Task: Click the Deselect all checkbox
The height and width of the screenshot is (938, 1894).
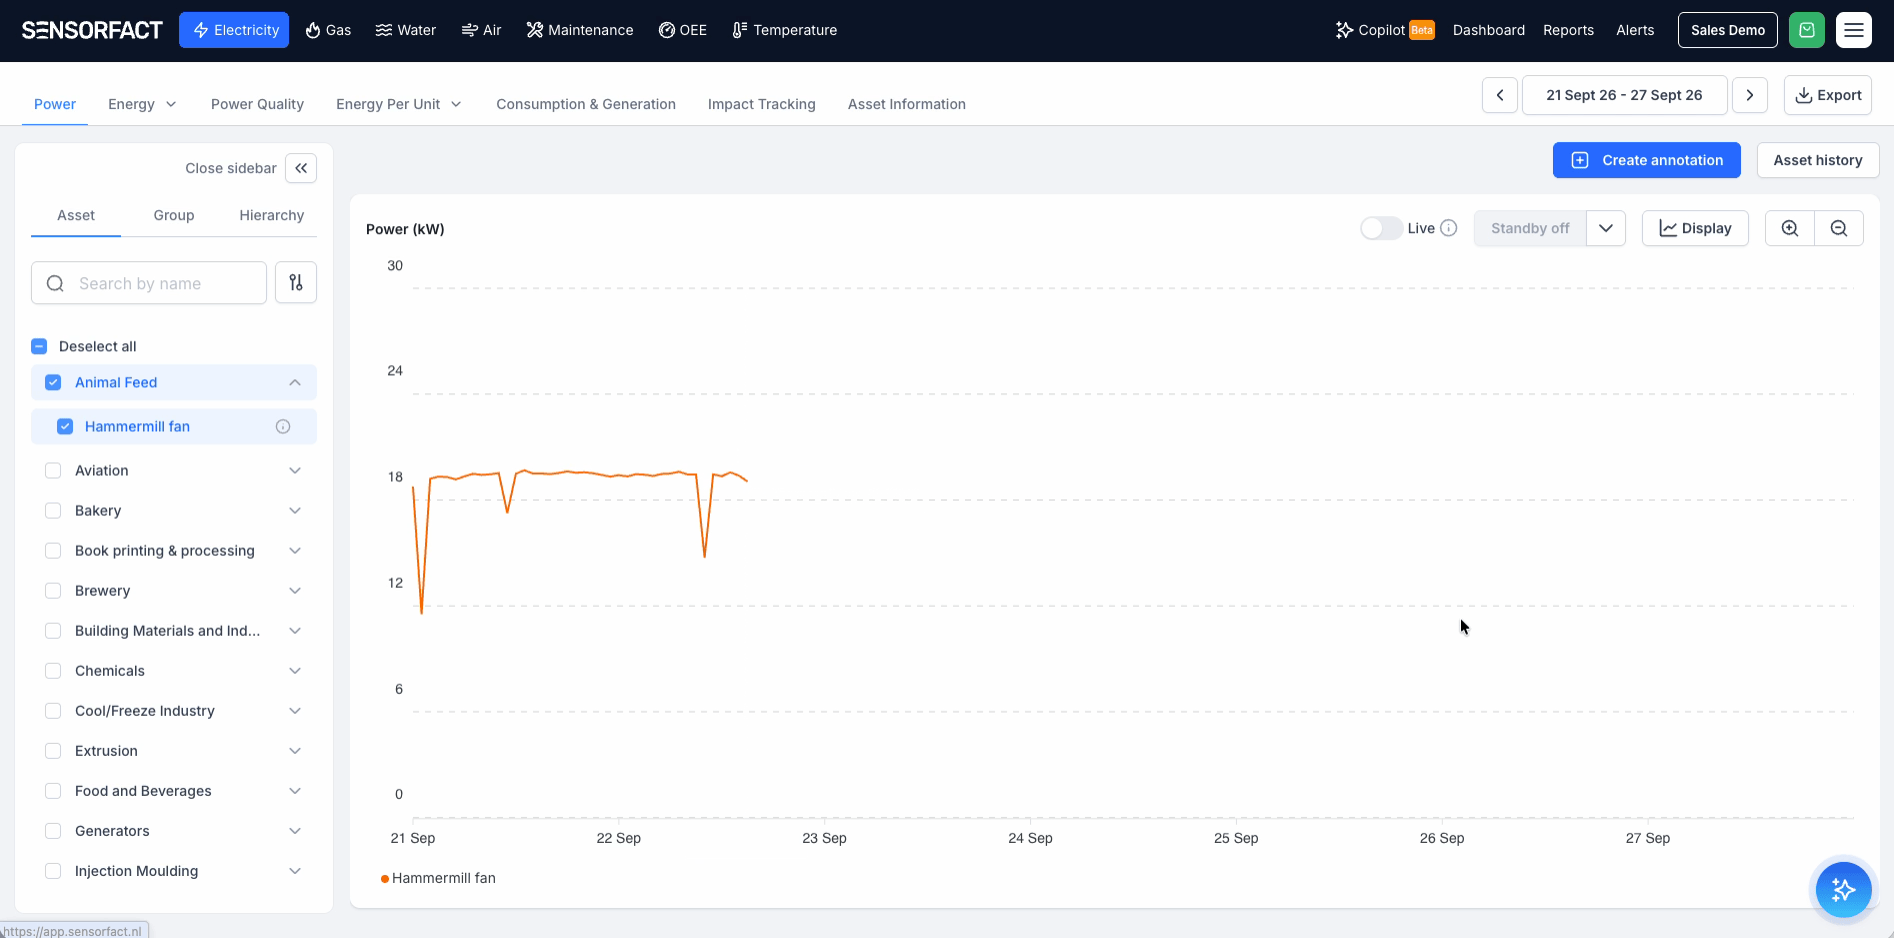Action: click(39, 346)
